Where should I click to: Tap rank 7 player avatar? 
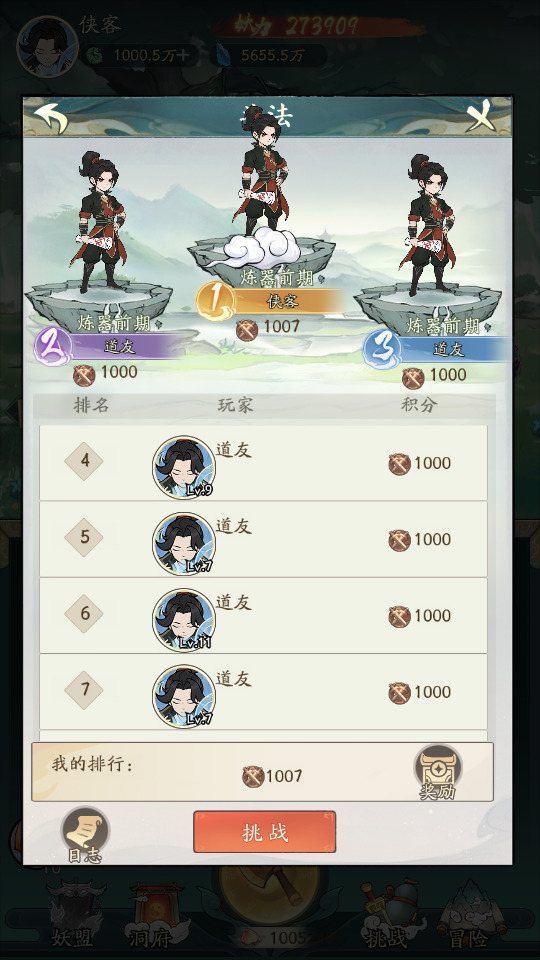click(x=184, y=697)
